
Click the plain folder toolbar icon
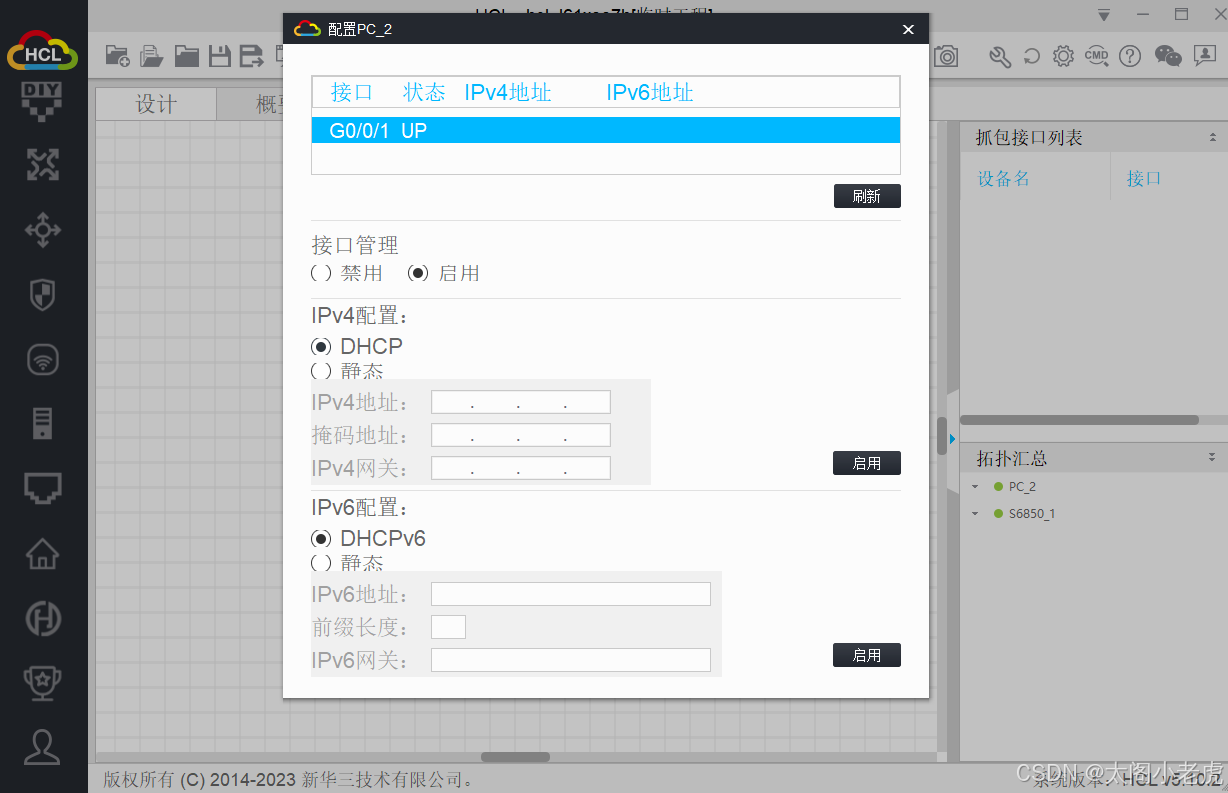coord(187,56)
